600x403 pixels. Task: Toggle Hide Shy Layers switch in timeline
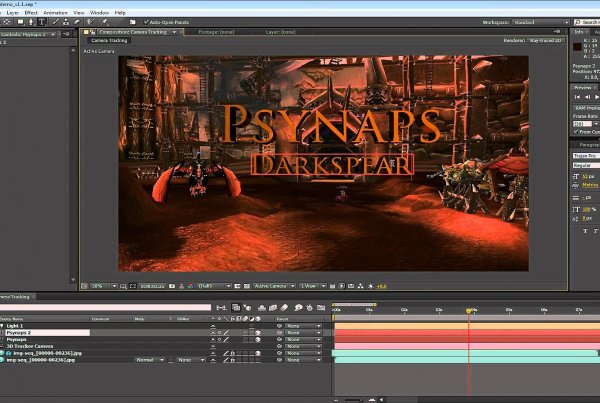[262, 308]
